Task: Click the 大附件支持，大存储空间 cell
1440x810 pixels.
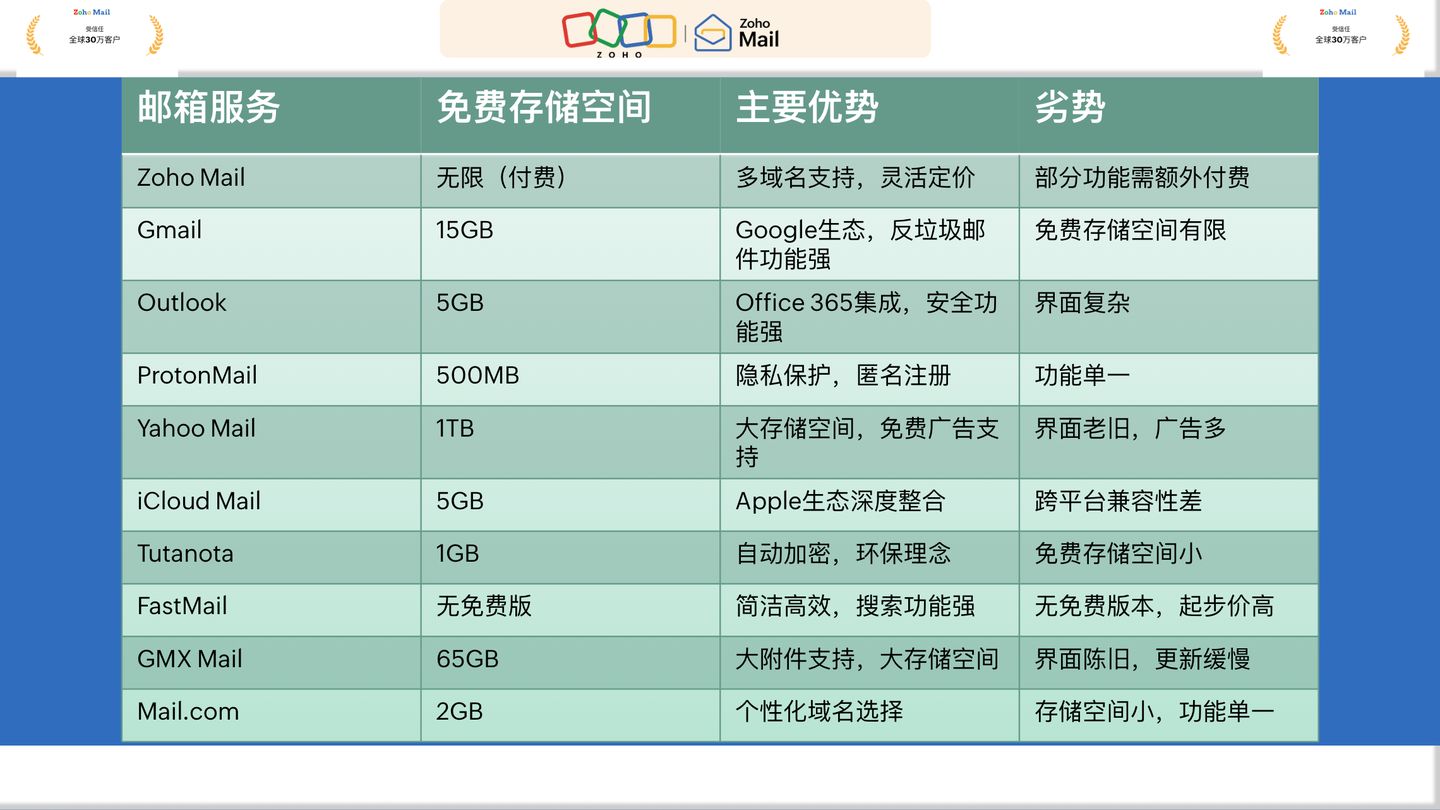Action: (869, 663)
